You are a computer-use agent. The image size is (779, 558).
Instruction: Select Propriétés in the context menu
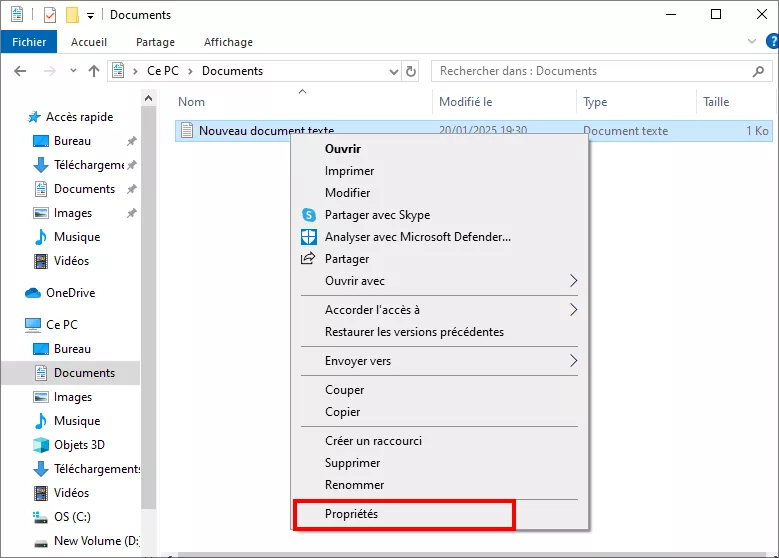(440, 514)
